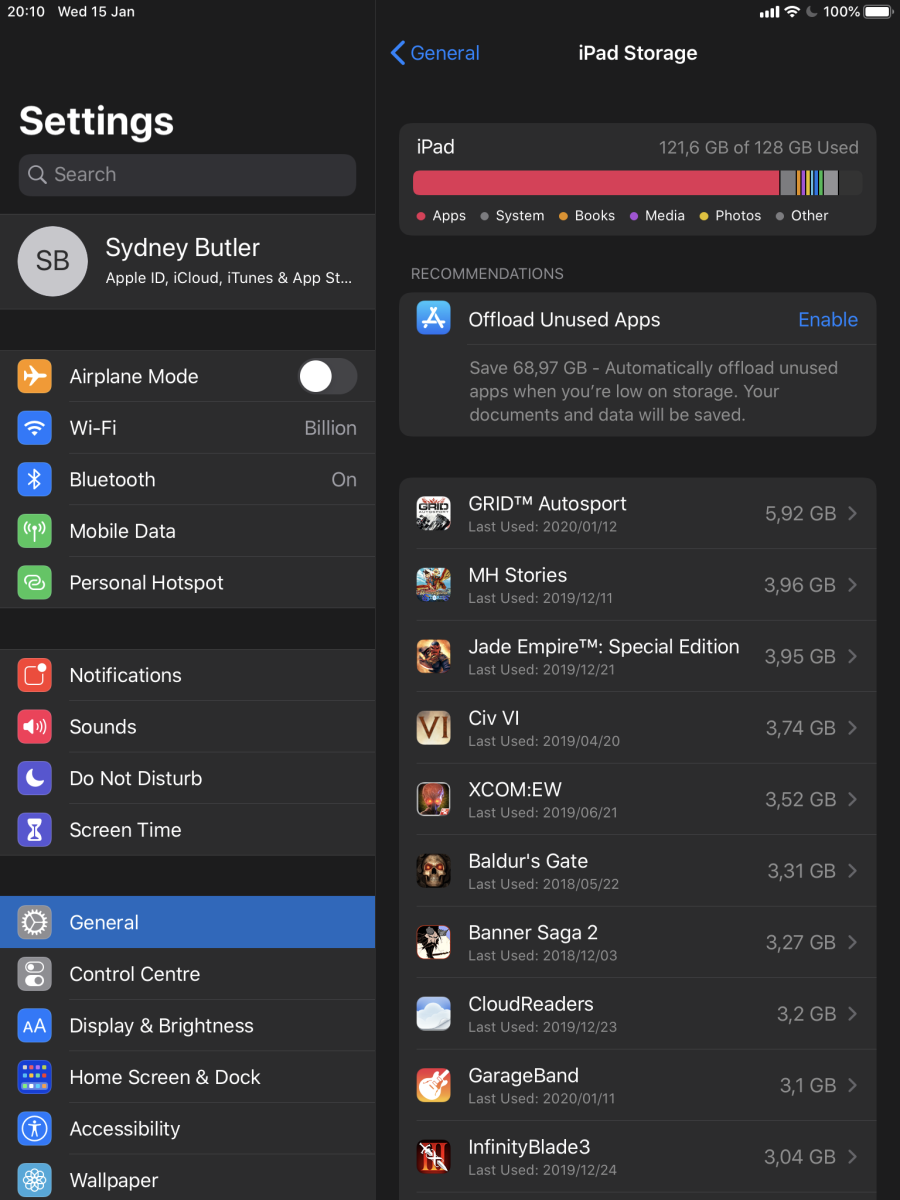Open the Bluetooth settings row

tap(187, 480)
